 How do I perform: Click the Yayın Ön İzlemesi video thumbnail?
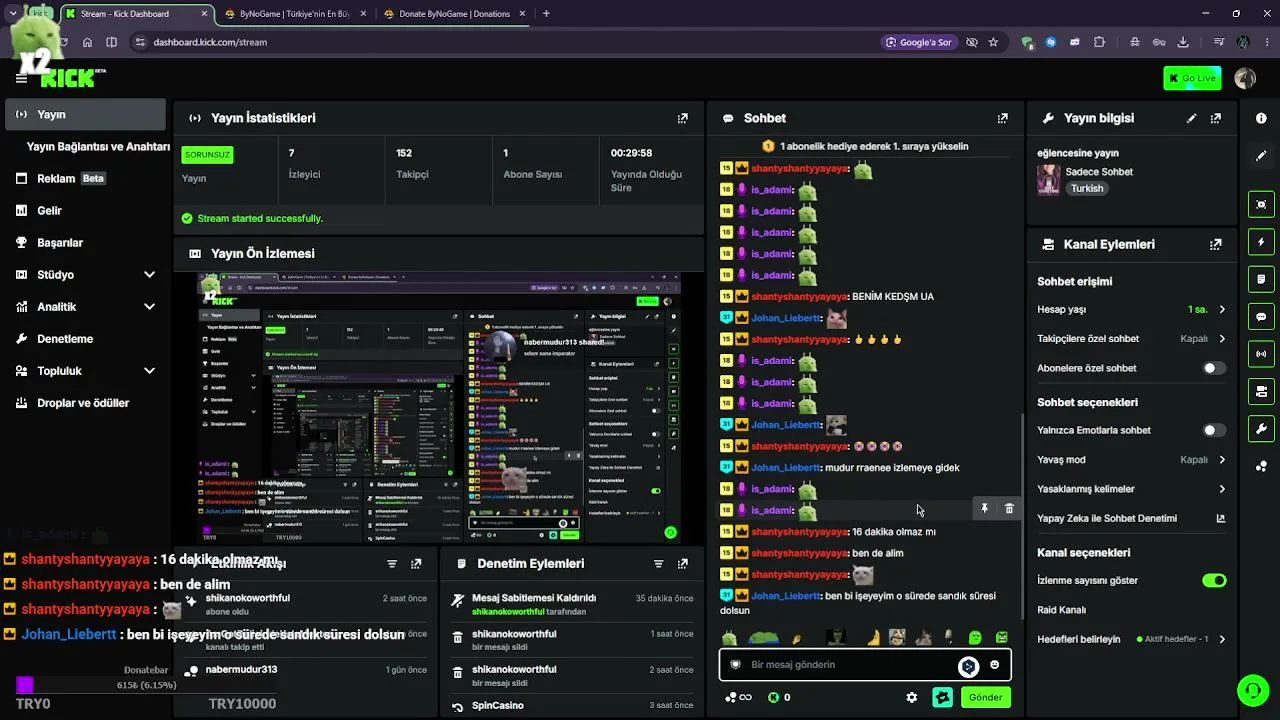pos(439,408)
